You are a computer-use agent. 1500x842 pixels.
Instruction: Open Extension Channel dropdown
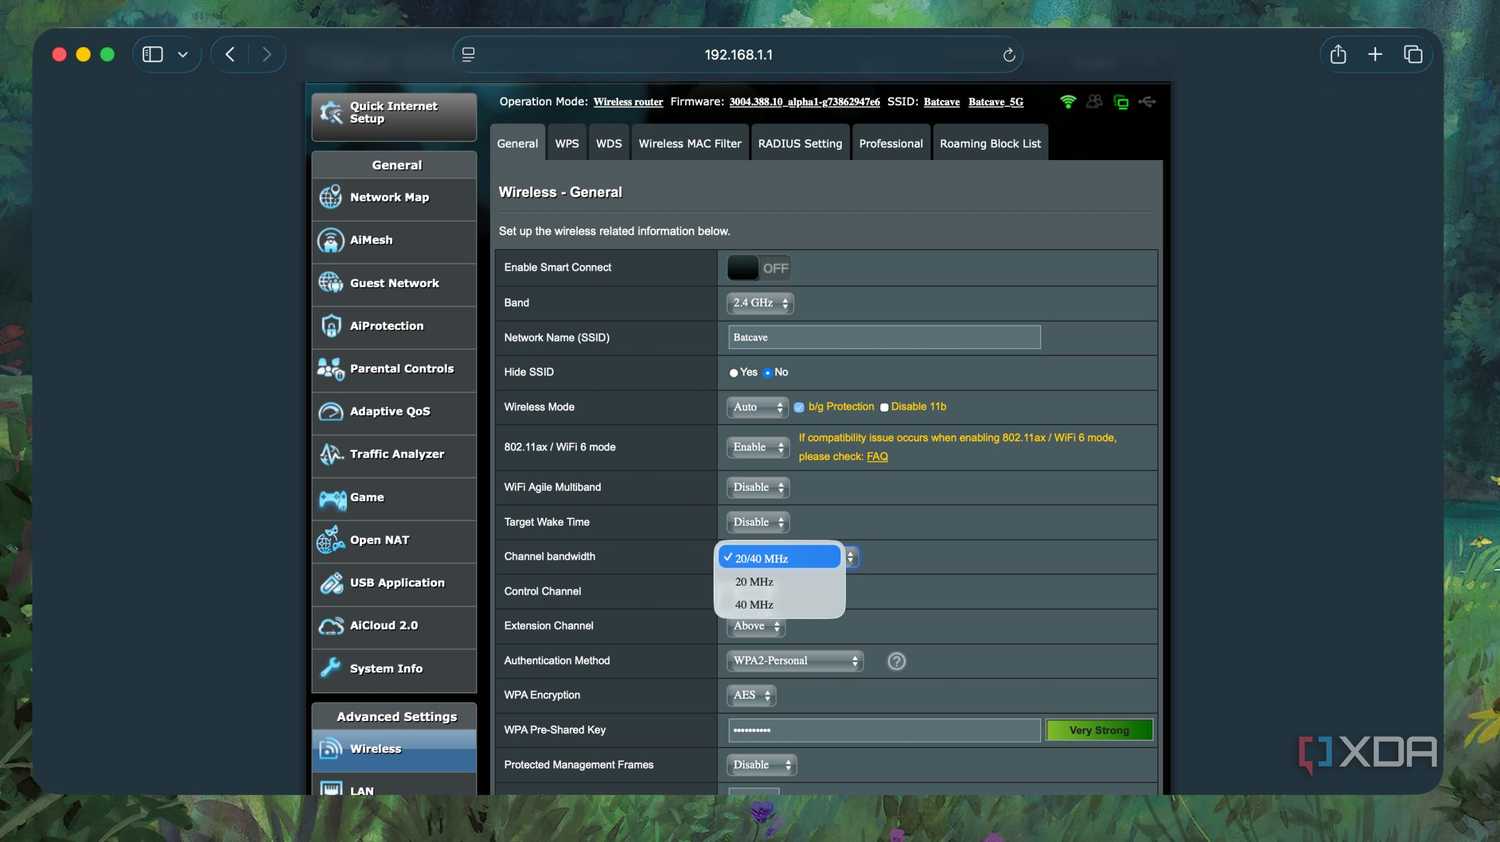coord(756,626)
